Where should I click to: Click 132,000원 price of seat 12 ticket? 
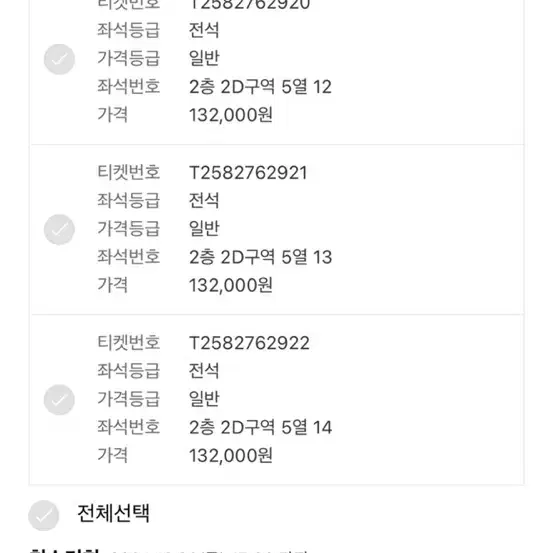tap(231, 115)
